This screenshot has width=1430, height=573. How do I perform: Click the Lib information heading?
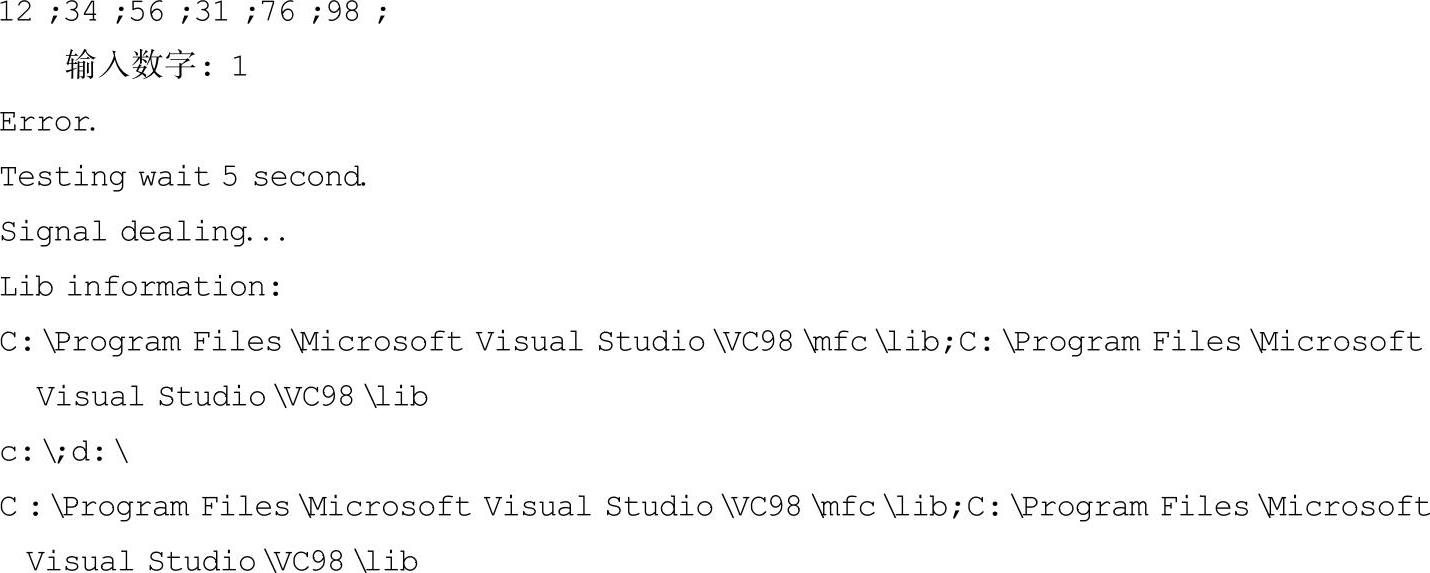point(141,287)
